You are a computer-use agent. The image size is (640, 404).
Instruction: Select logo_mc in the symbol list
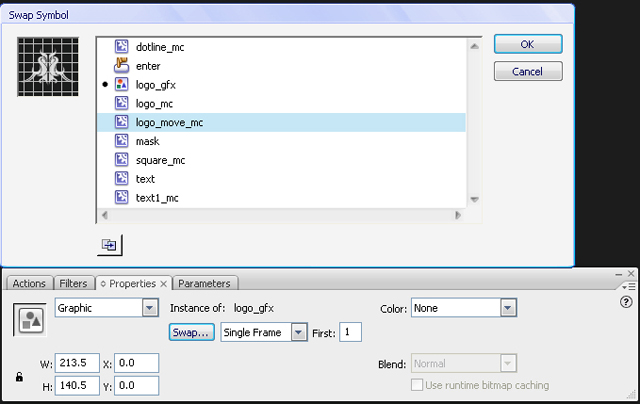point(281,103)
